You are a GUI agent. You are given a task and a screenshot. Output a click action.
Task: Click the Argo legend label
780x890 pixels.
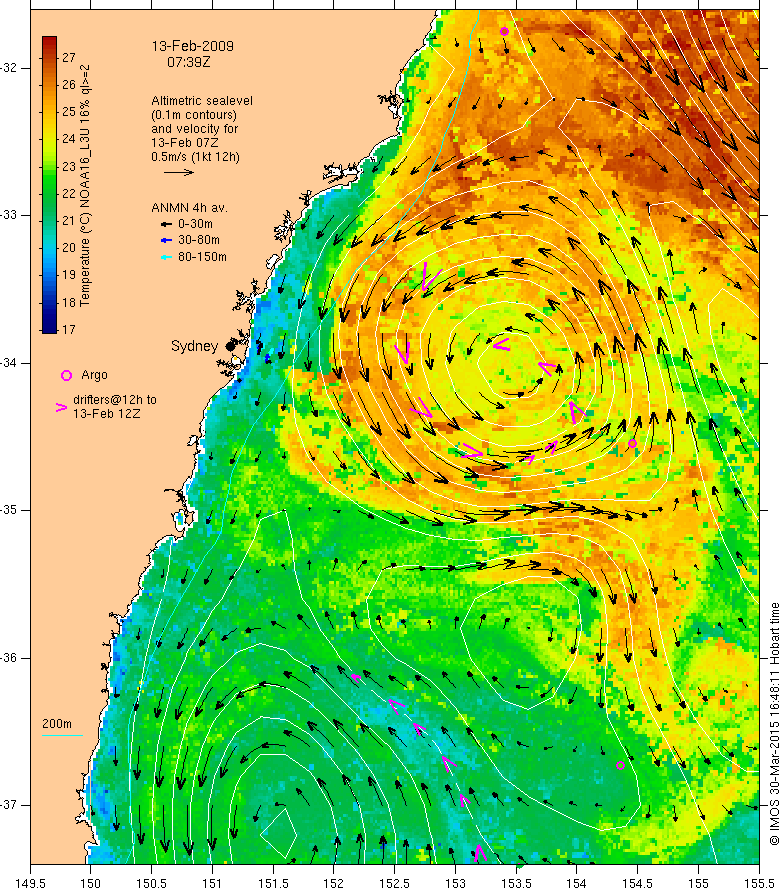pyautogui.click(x=94, y=375)
